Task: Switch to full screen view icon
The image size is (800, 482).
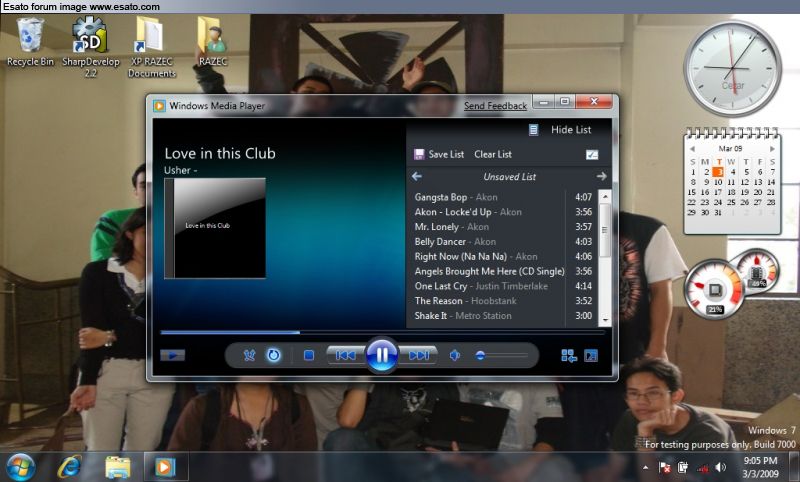Action: click(591, 356)
